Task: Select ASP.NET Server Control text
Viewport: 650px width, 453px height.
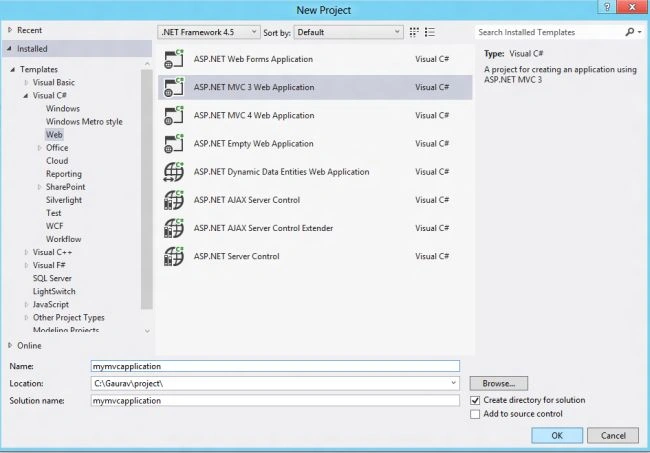Action: coord(236,256)
